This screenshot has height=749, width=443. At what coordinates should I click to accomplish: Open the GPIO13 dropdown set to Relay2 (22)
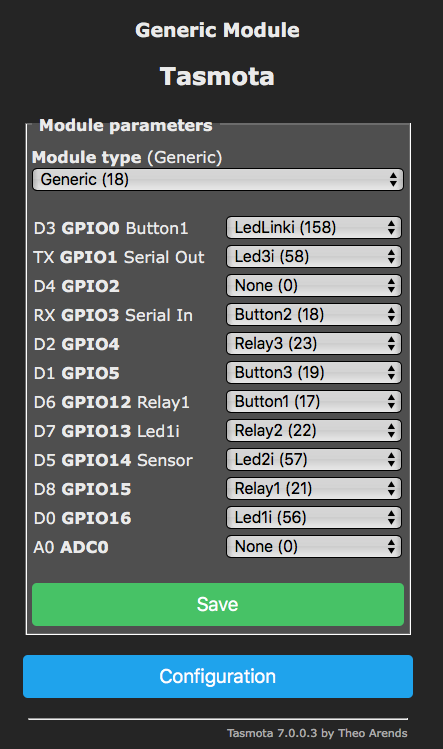click(313, 430)
